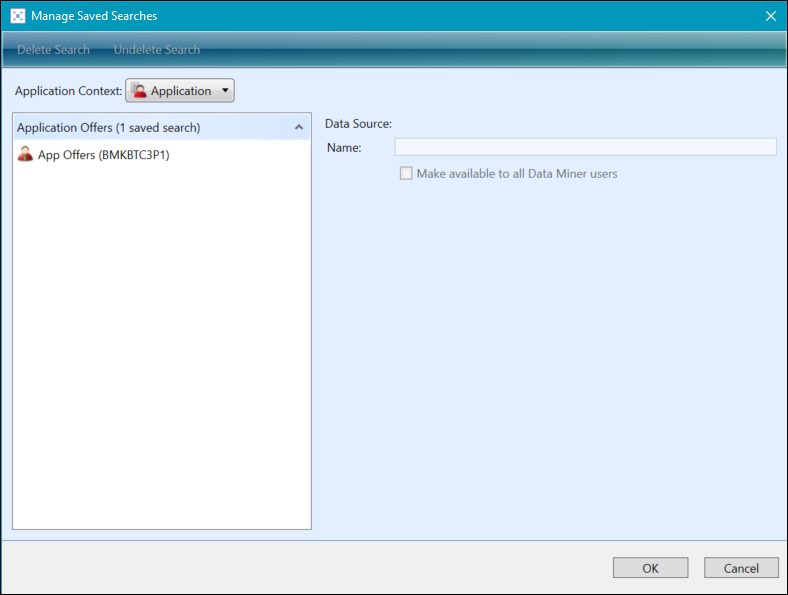Click the Application Offers (1 saved search) header
The height and width of the screenshot is (595, 788).
[162, 128]
